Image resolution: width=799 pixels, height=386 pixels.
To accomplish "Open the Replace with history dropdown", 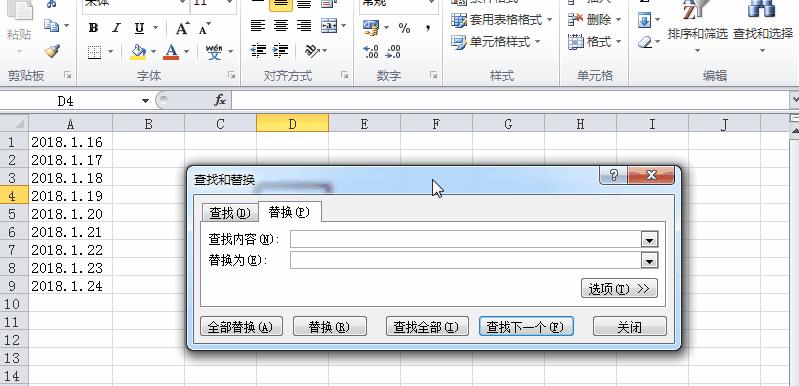I will 649,261.
